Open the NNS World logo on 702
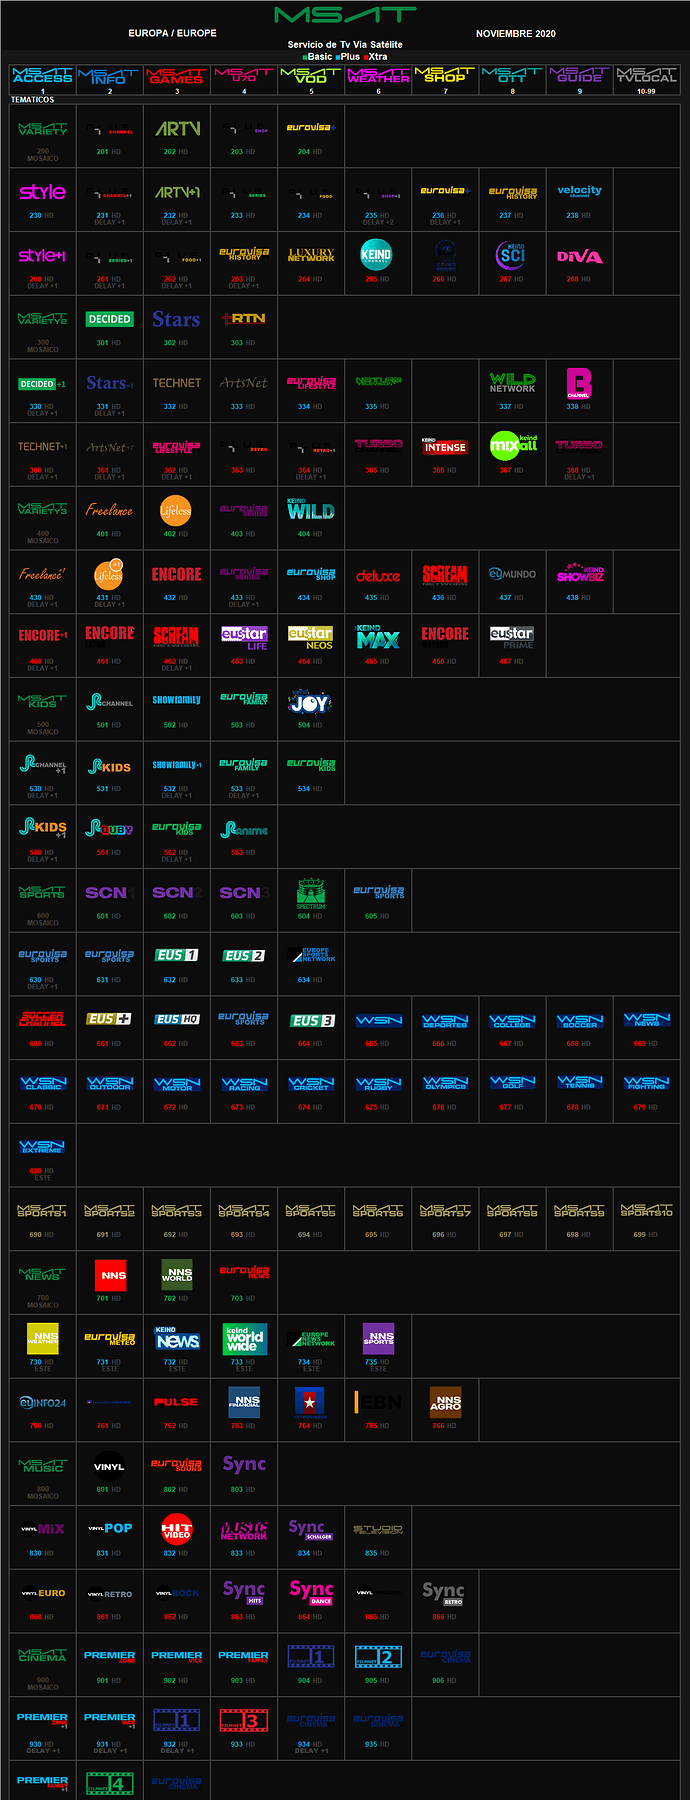Viewport: 690px width, 1800px height. pos(177,1275)
